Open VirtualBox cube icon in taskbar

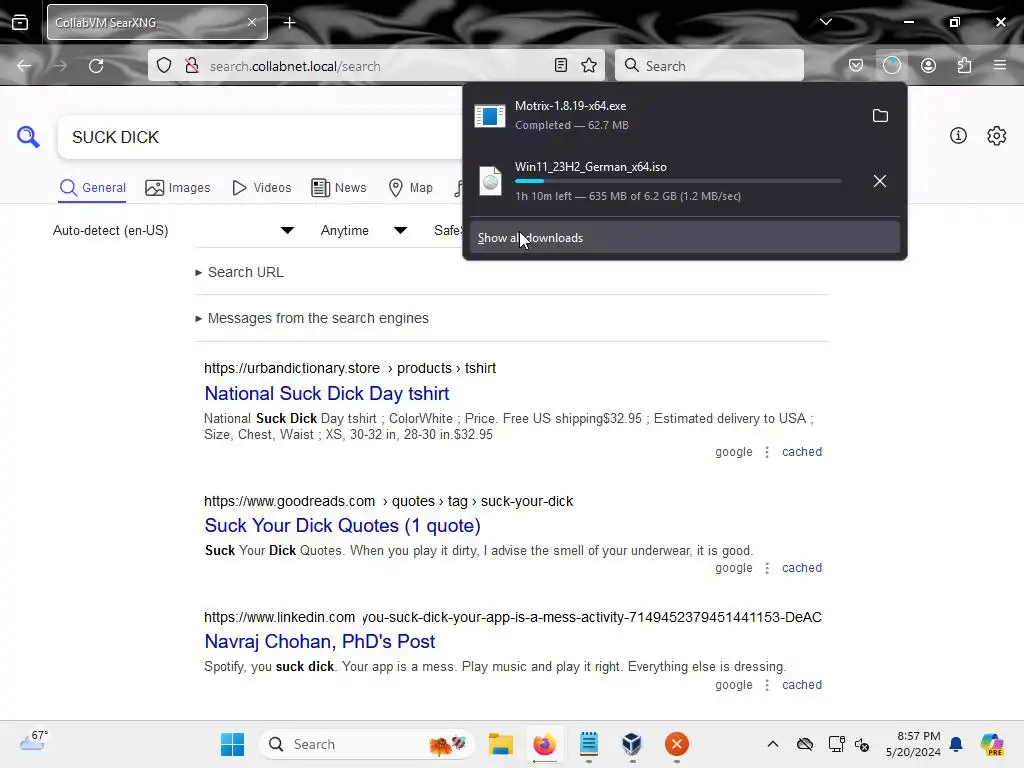(x=632, y=744)
